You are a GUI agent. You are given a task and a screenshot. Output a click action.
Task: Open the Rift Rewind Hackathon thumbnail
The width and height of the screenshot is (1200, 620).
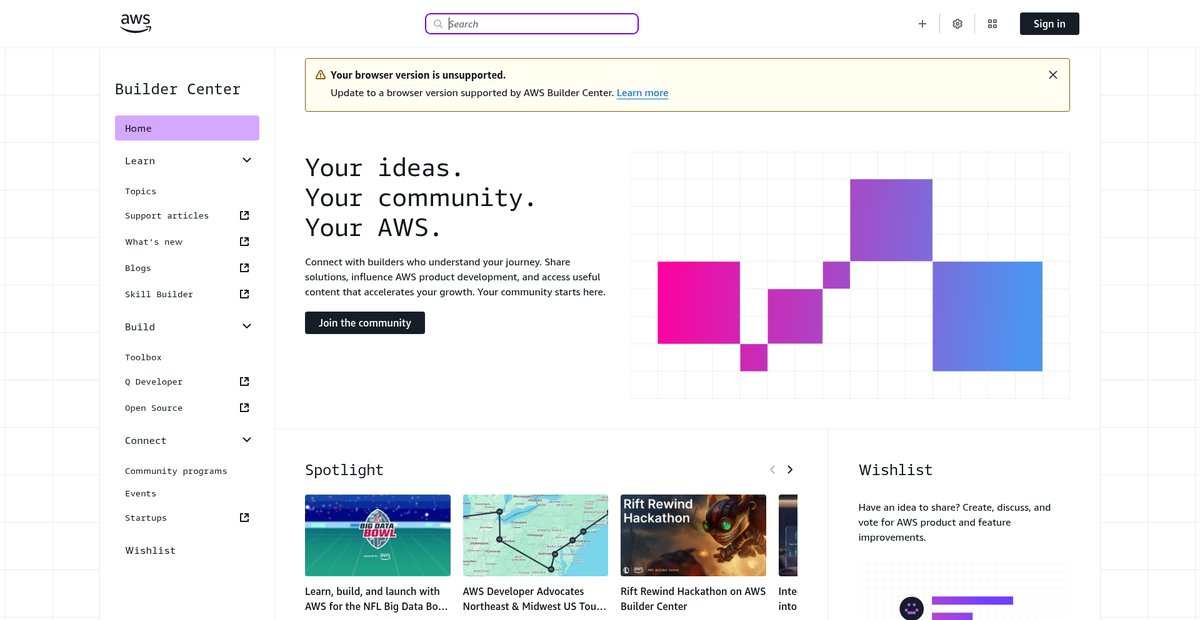coord(693,535)
